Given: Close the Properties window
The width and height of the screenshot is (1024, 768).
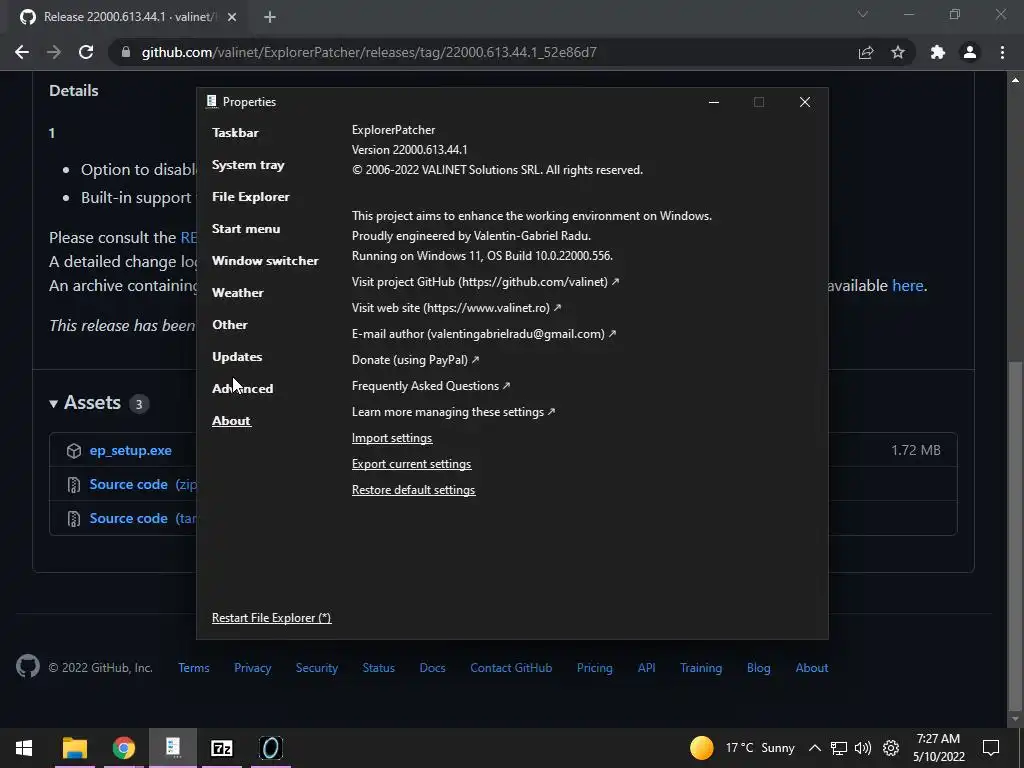Looking at the screenshot, I should (x=805, y=102).
